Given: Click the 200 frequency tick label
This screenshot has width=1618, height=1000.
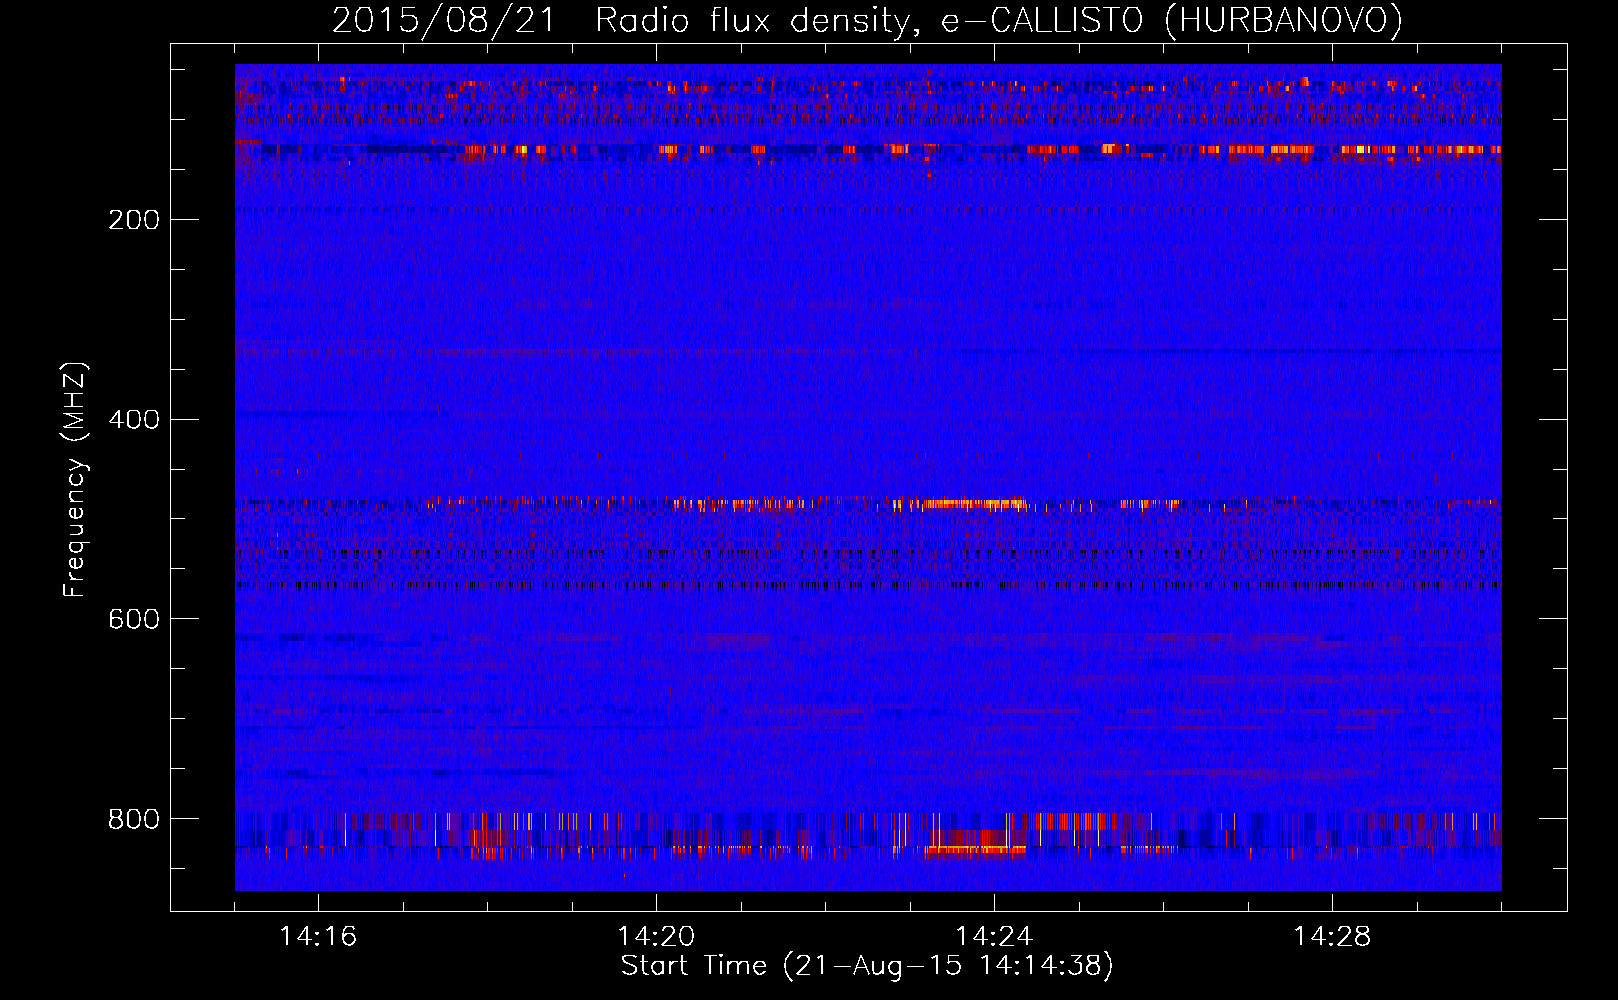Looking at the screenshot, I should (134, 220).
